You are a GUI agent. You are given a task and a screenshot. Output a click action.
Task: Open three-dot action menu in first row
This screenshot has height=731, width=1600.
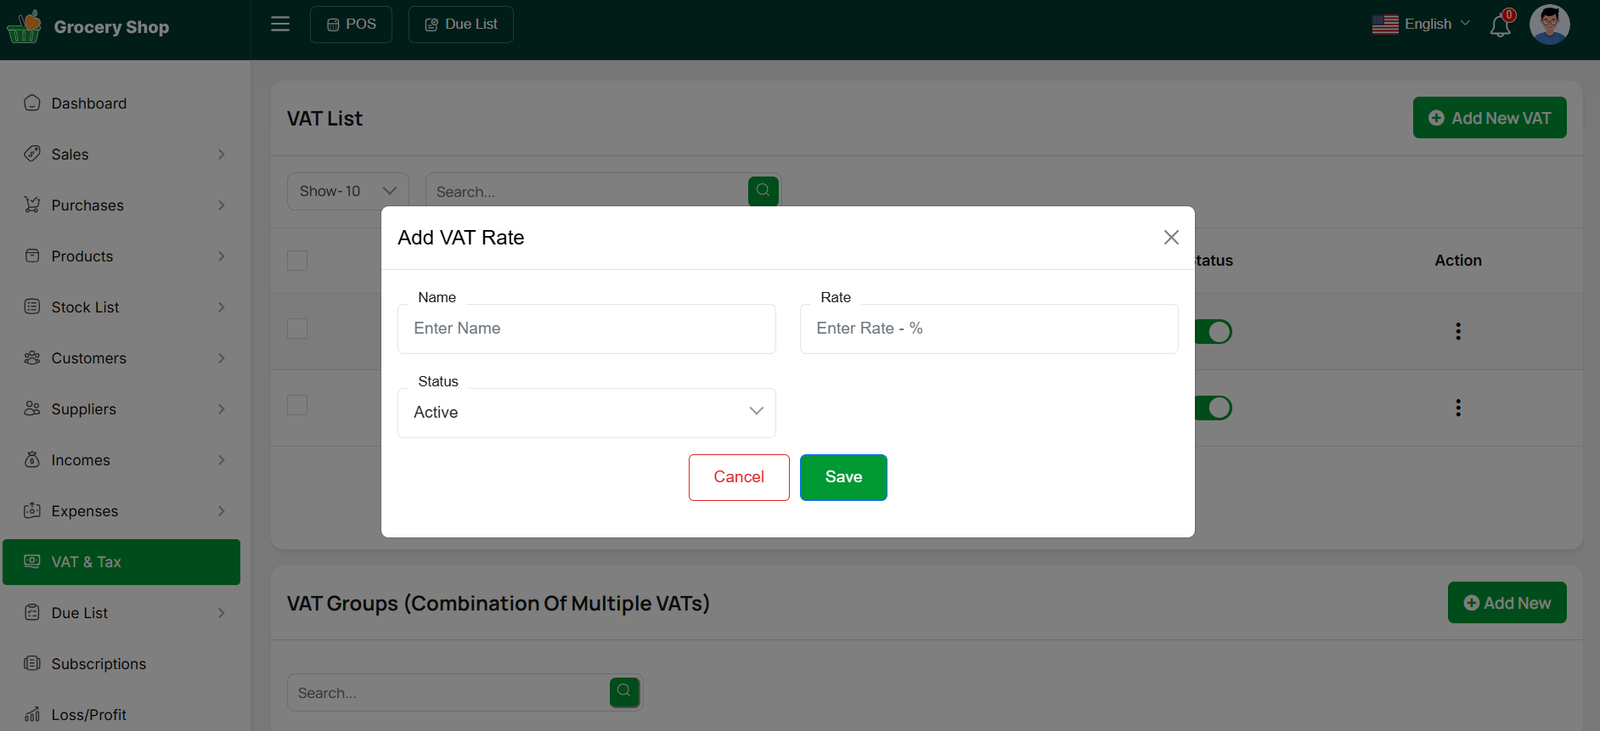1458,331
